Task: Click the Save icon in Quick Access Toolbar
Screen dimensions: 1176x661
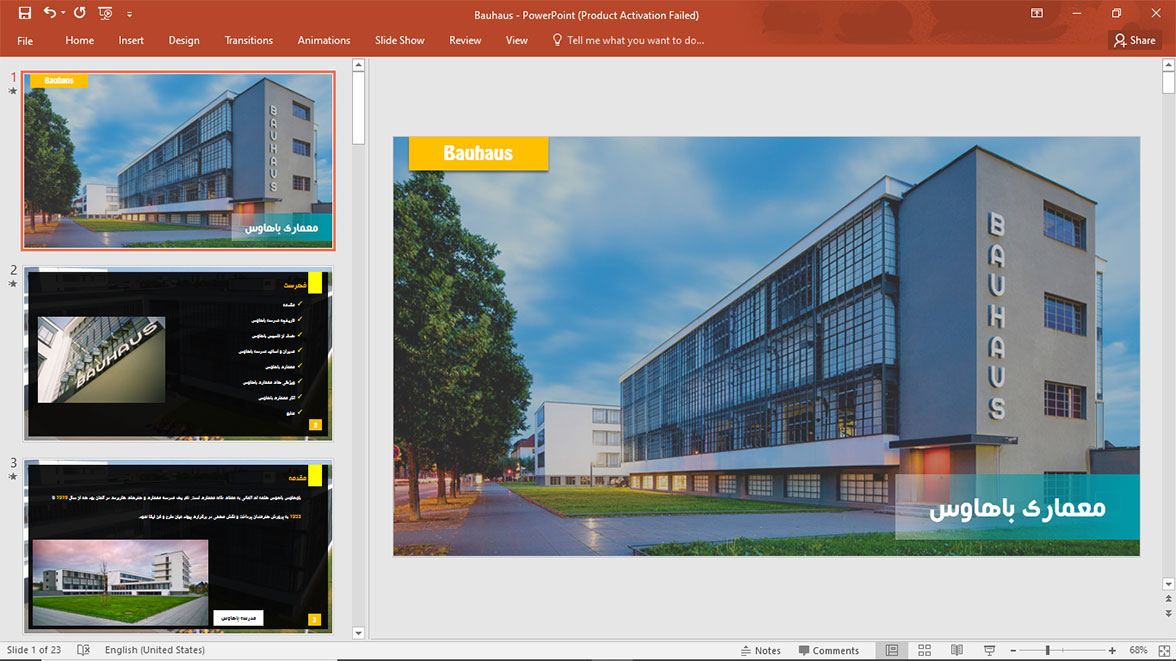Action: click(25, 13)
